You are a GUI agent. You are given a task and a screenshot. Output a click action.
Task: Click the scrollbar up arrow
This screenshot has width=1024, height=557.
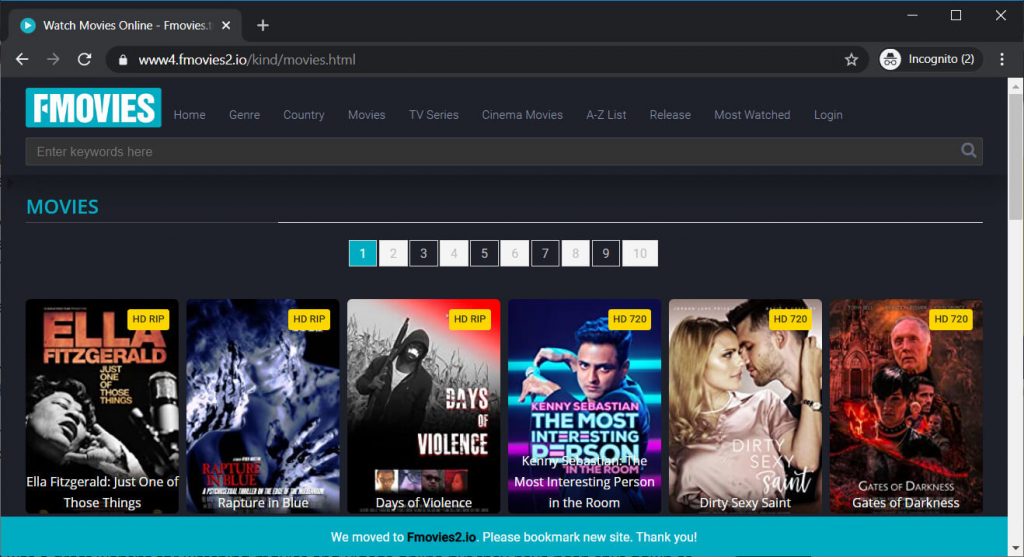(x=1016, y=85)
